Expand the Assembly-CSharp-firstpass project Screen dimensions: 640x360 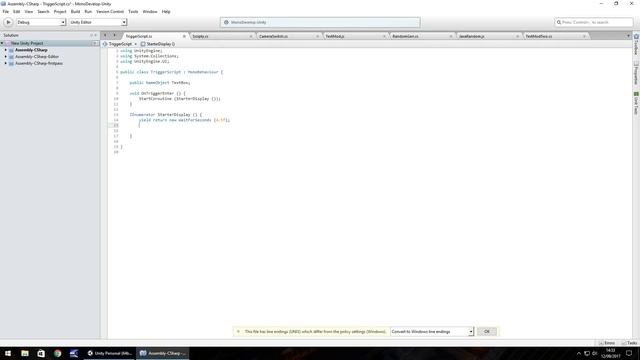tap(6, 63)
